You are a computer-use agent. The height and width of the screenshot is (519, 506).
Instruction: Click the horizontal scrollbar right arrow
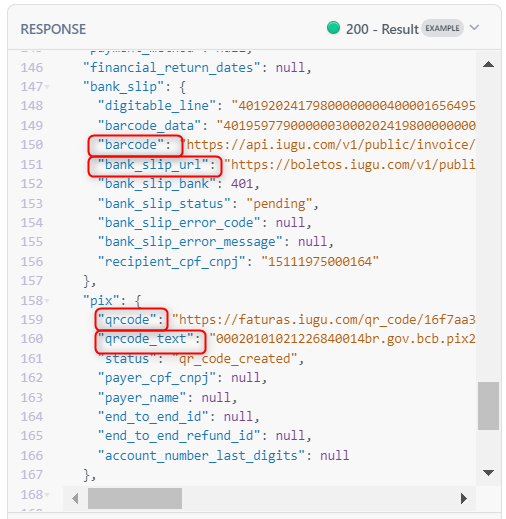(464, 499)
